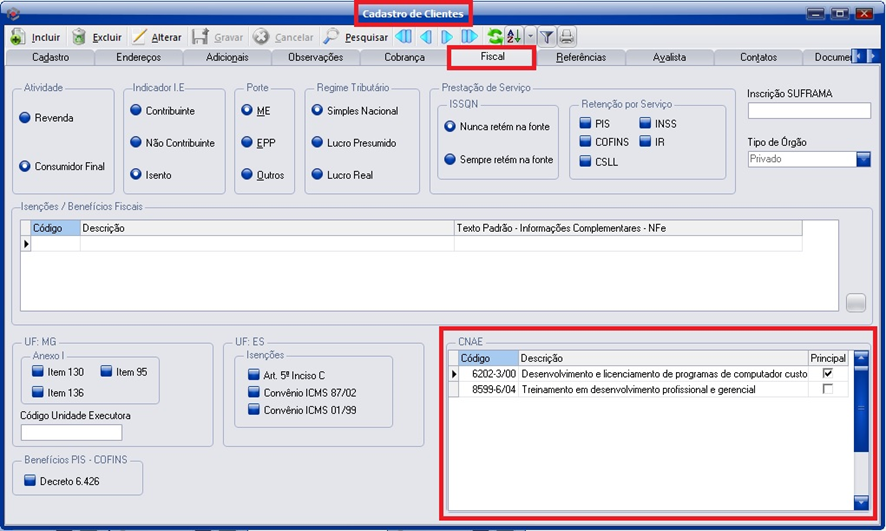Click the green refresh icon
The image size is (886, 531).
(495, 37)
